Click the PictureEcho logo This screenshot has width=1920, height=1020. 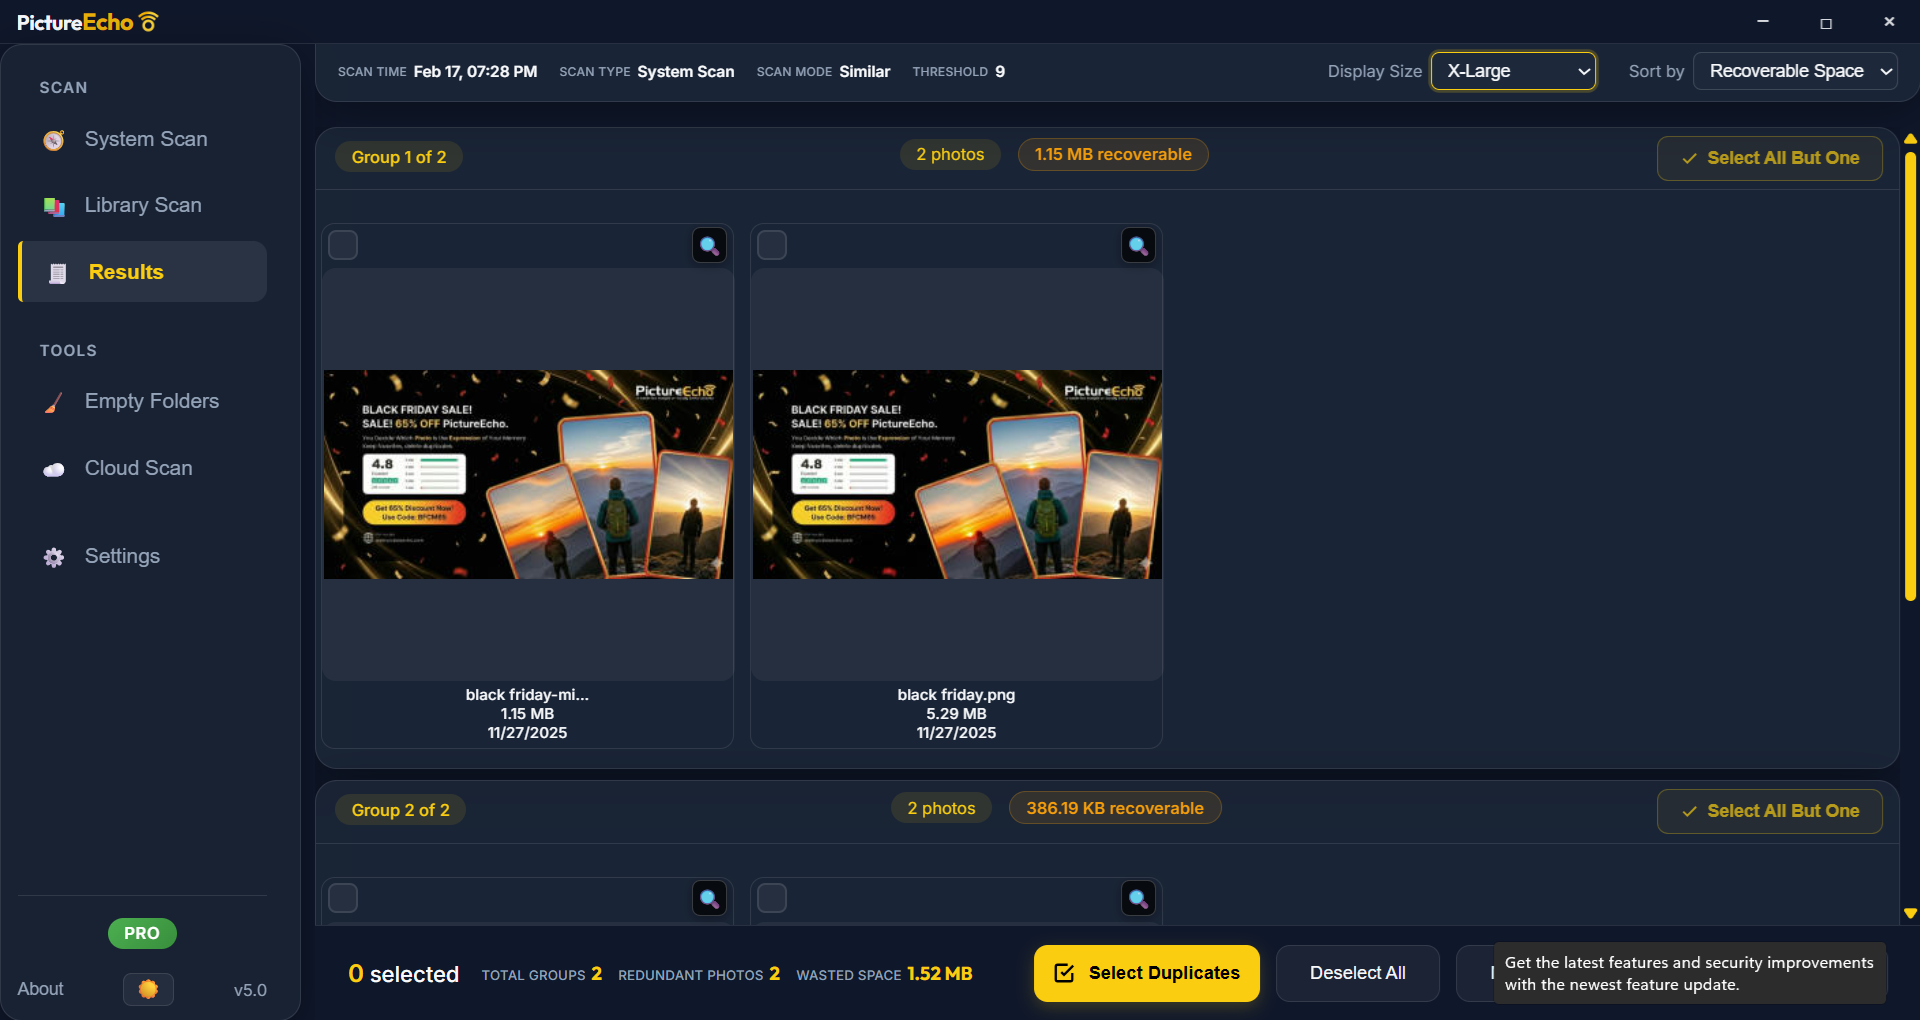[87, 21]
